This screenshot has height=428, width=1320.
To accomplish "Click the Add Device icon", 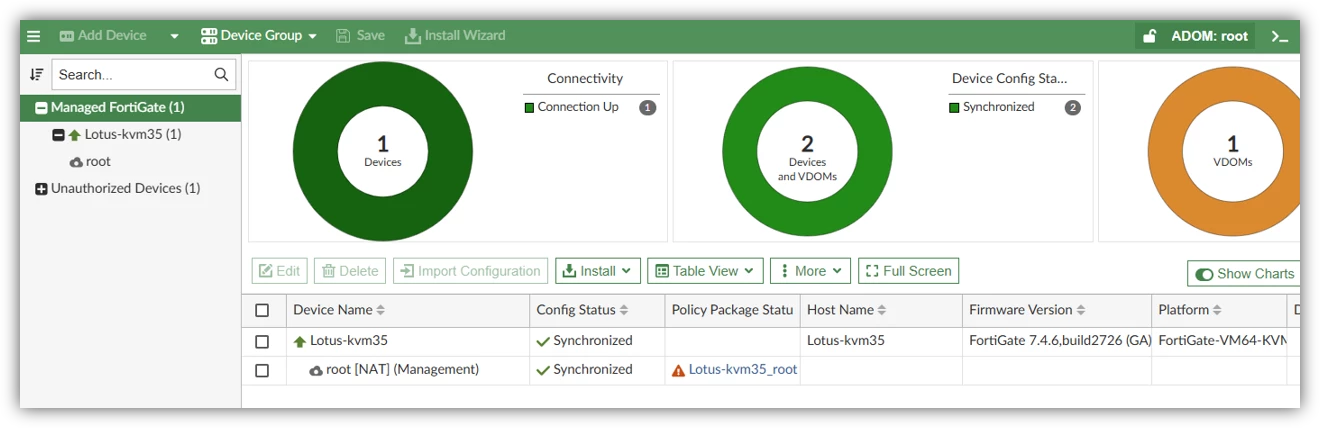I will click(x=67, y=36).
